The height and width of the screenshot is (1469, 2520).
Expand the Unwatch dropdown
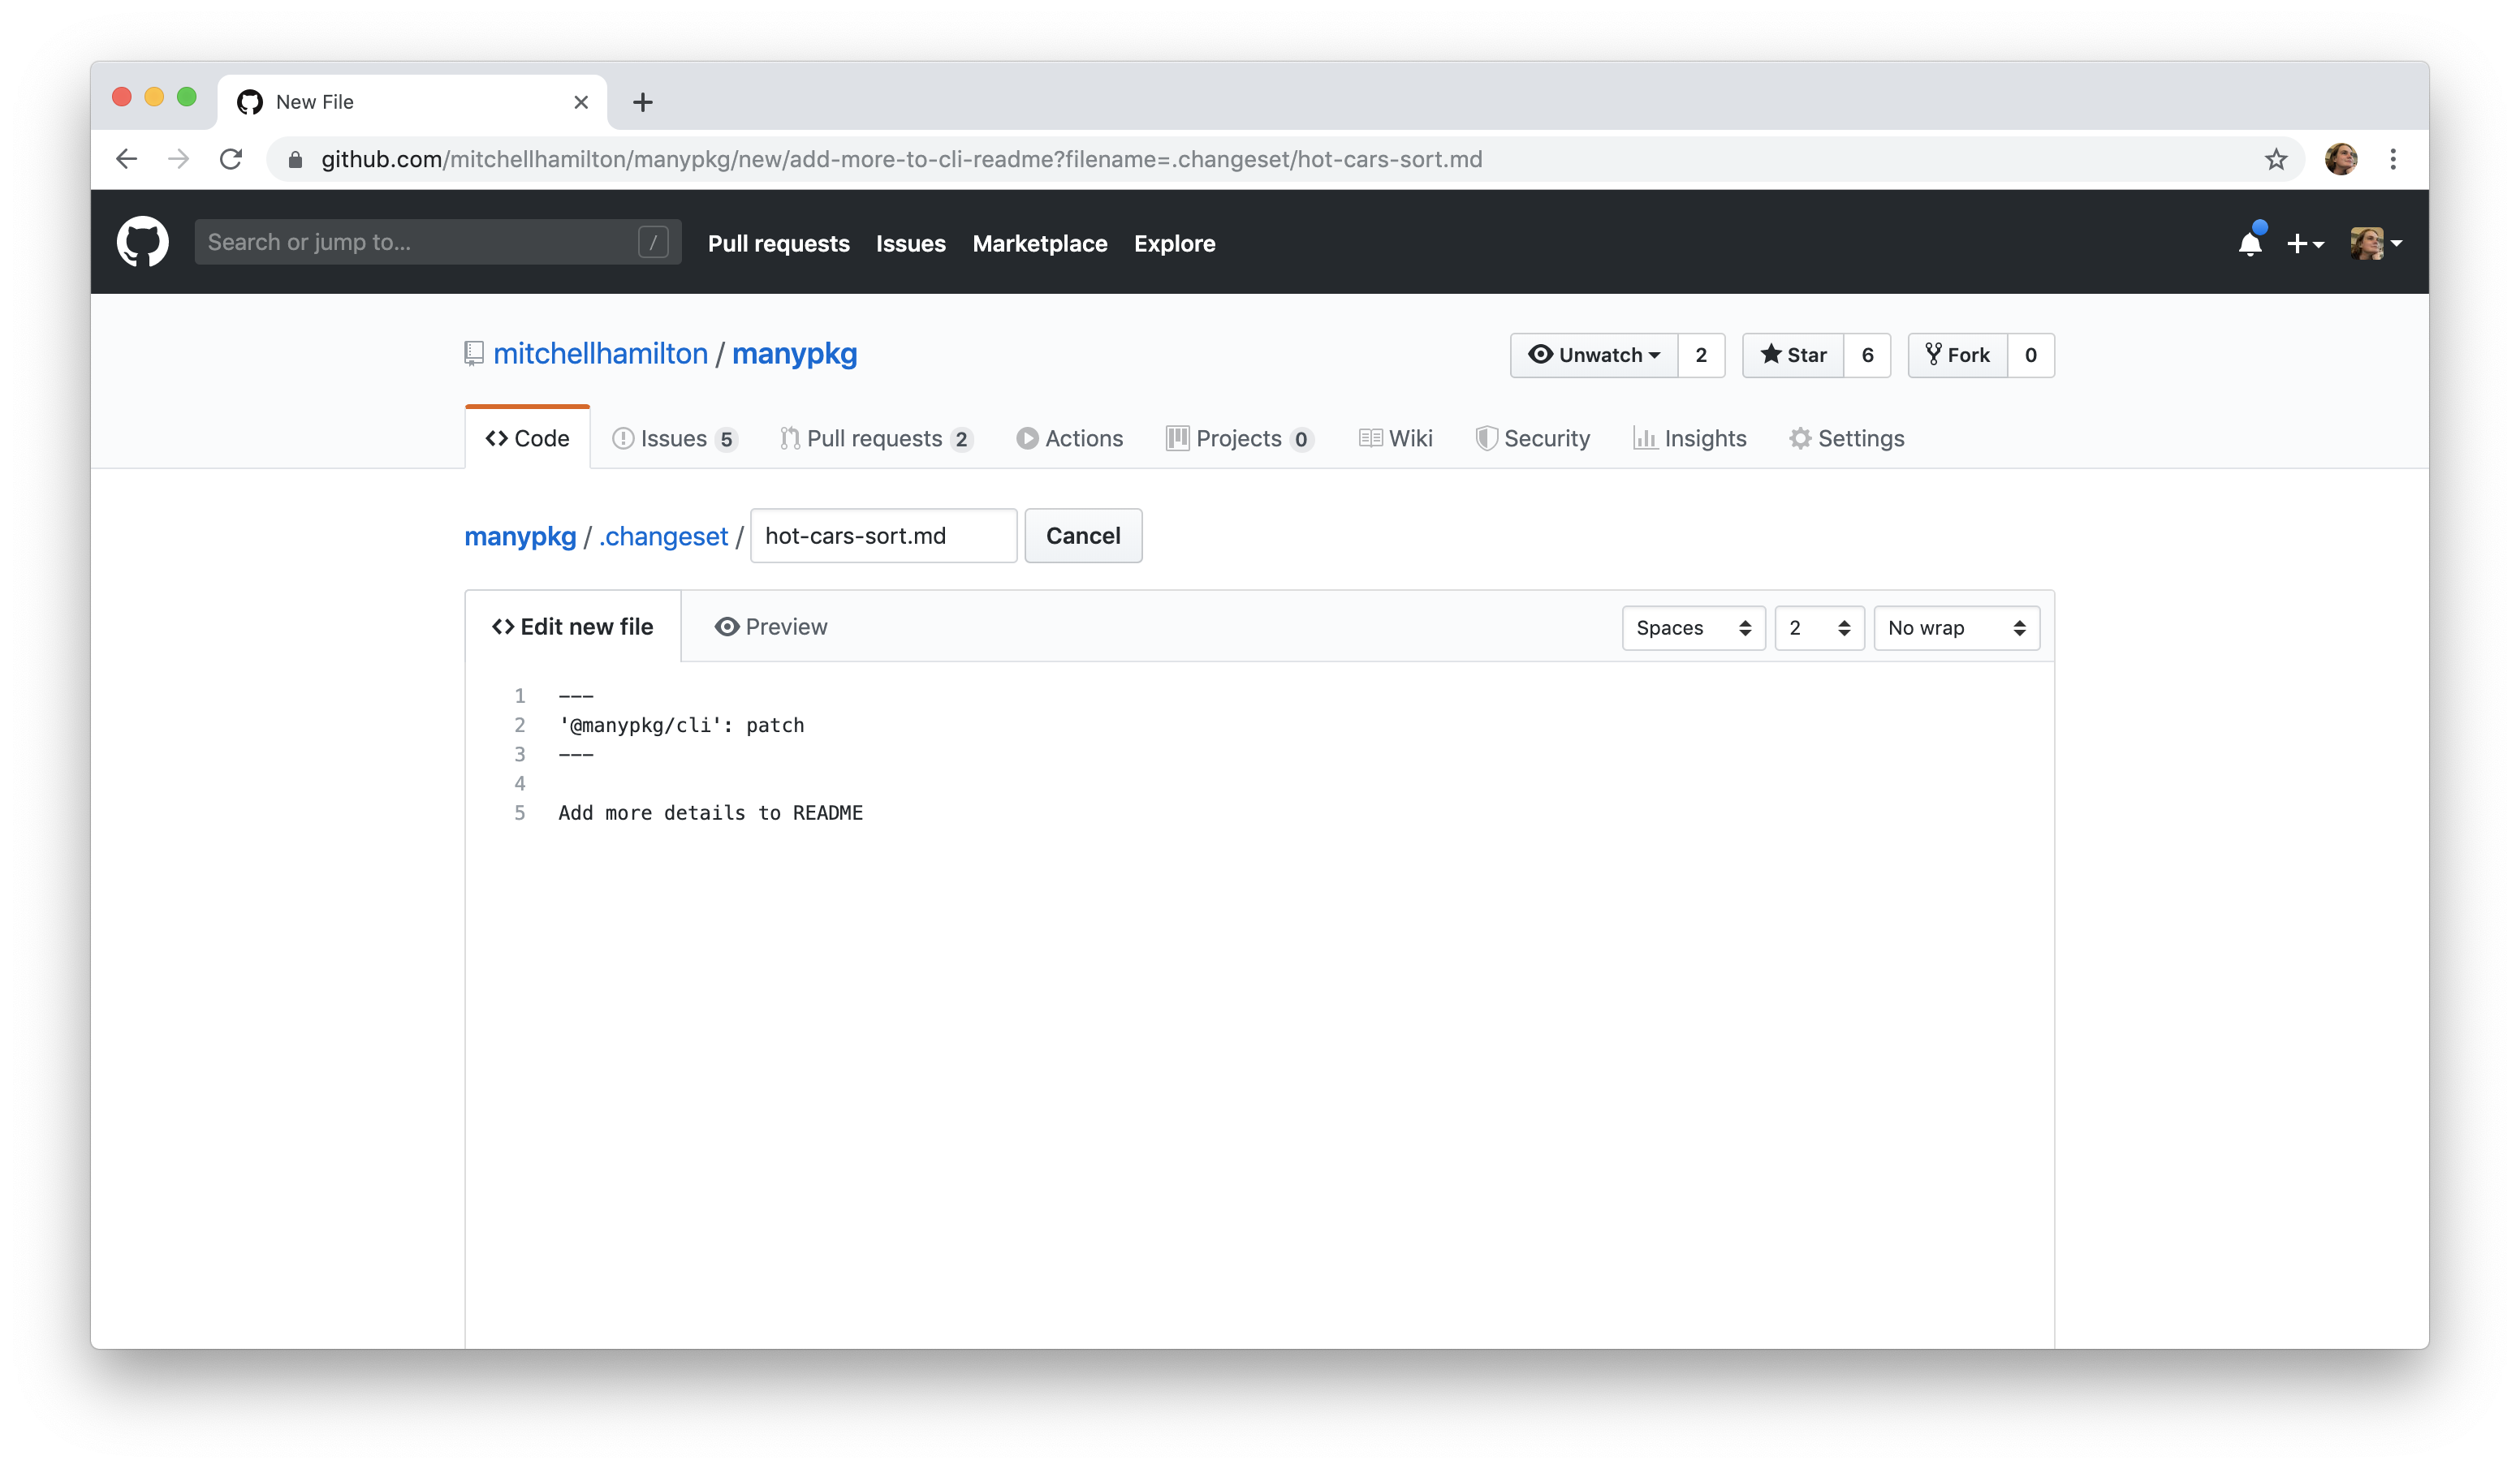1593,355
